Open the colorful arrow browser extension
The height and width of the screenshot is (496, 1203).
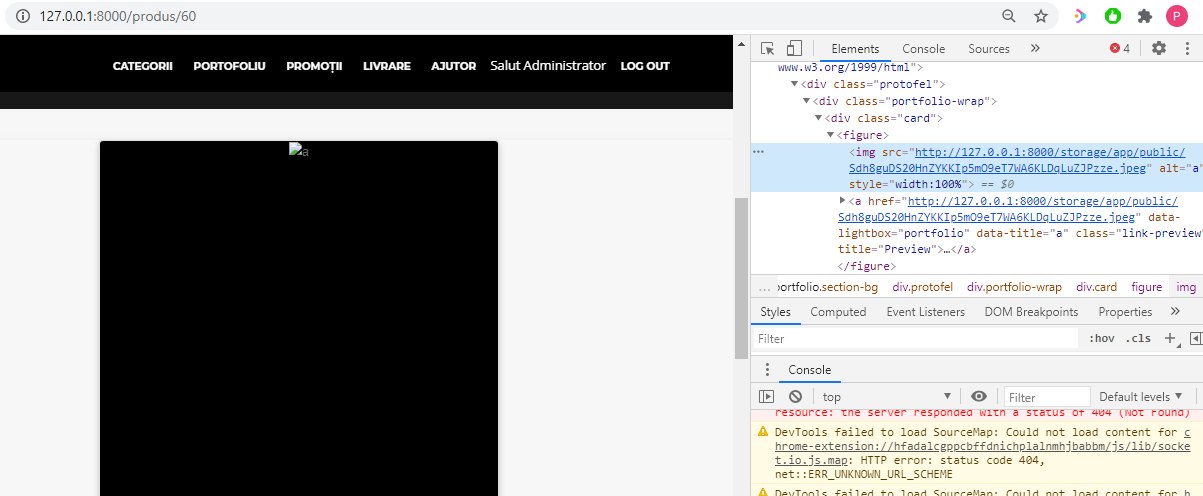(x=1080, y=16)
